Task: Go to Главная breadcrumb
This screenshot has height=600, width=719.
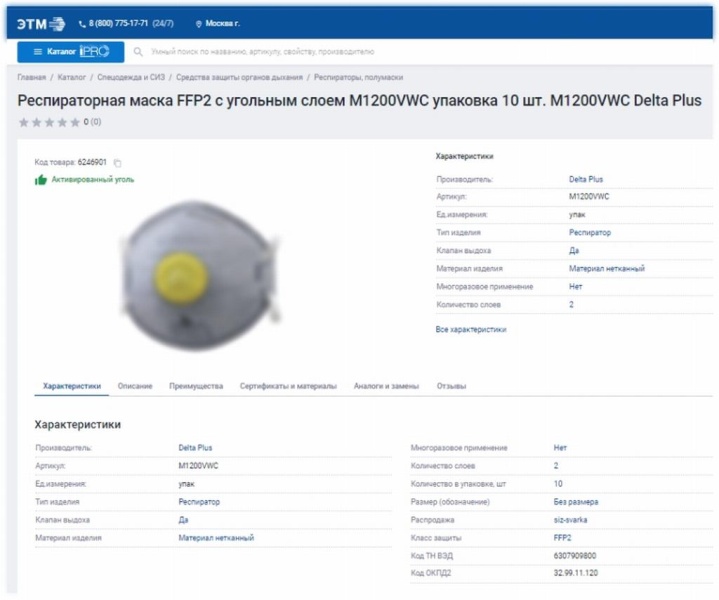Action: (32, 77)
